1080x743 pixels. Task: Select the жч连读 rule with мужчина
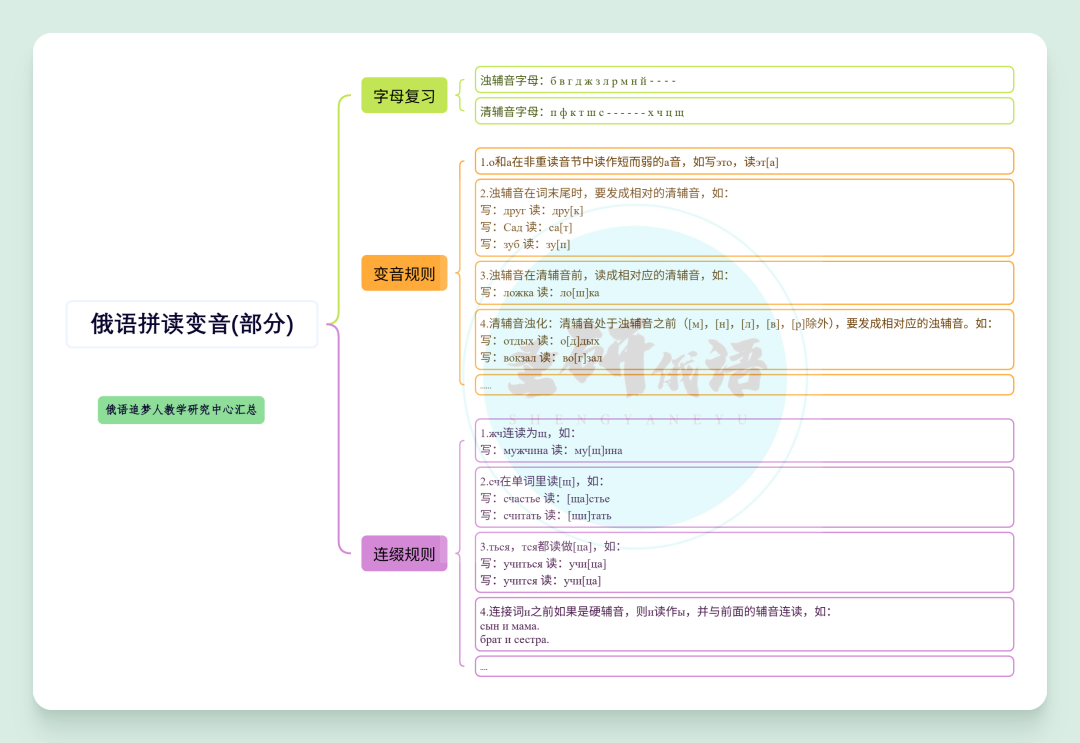click(x=744, y=441)
